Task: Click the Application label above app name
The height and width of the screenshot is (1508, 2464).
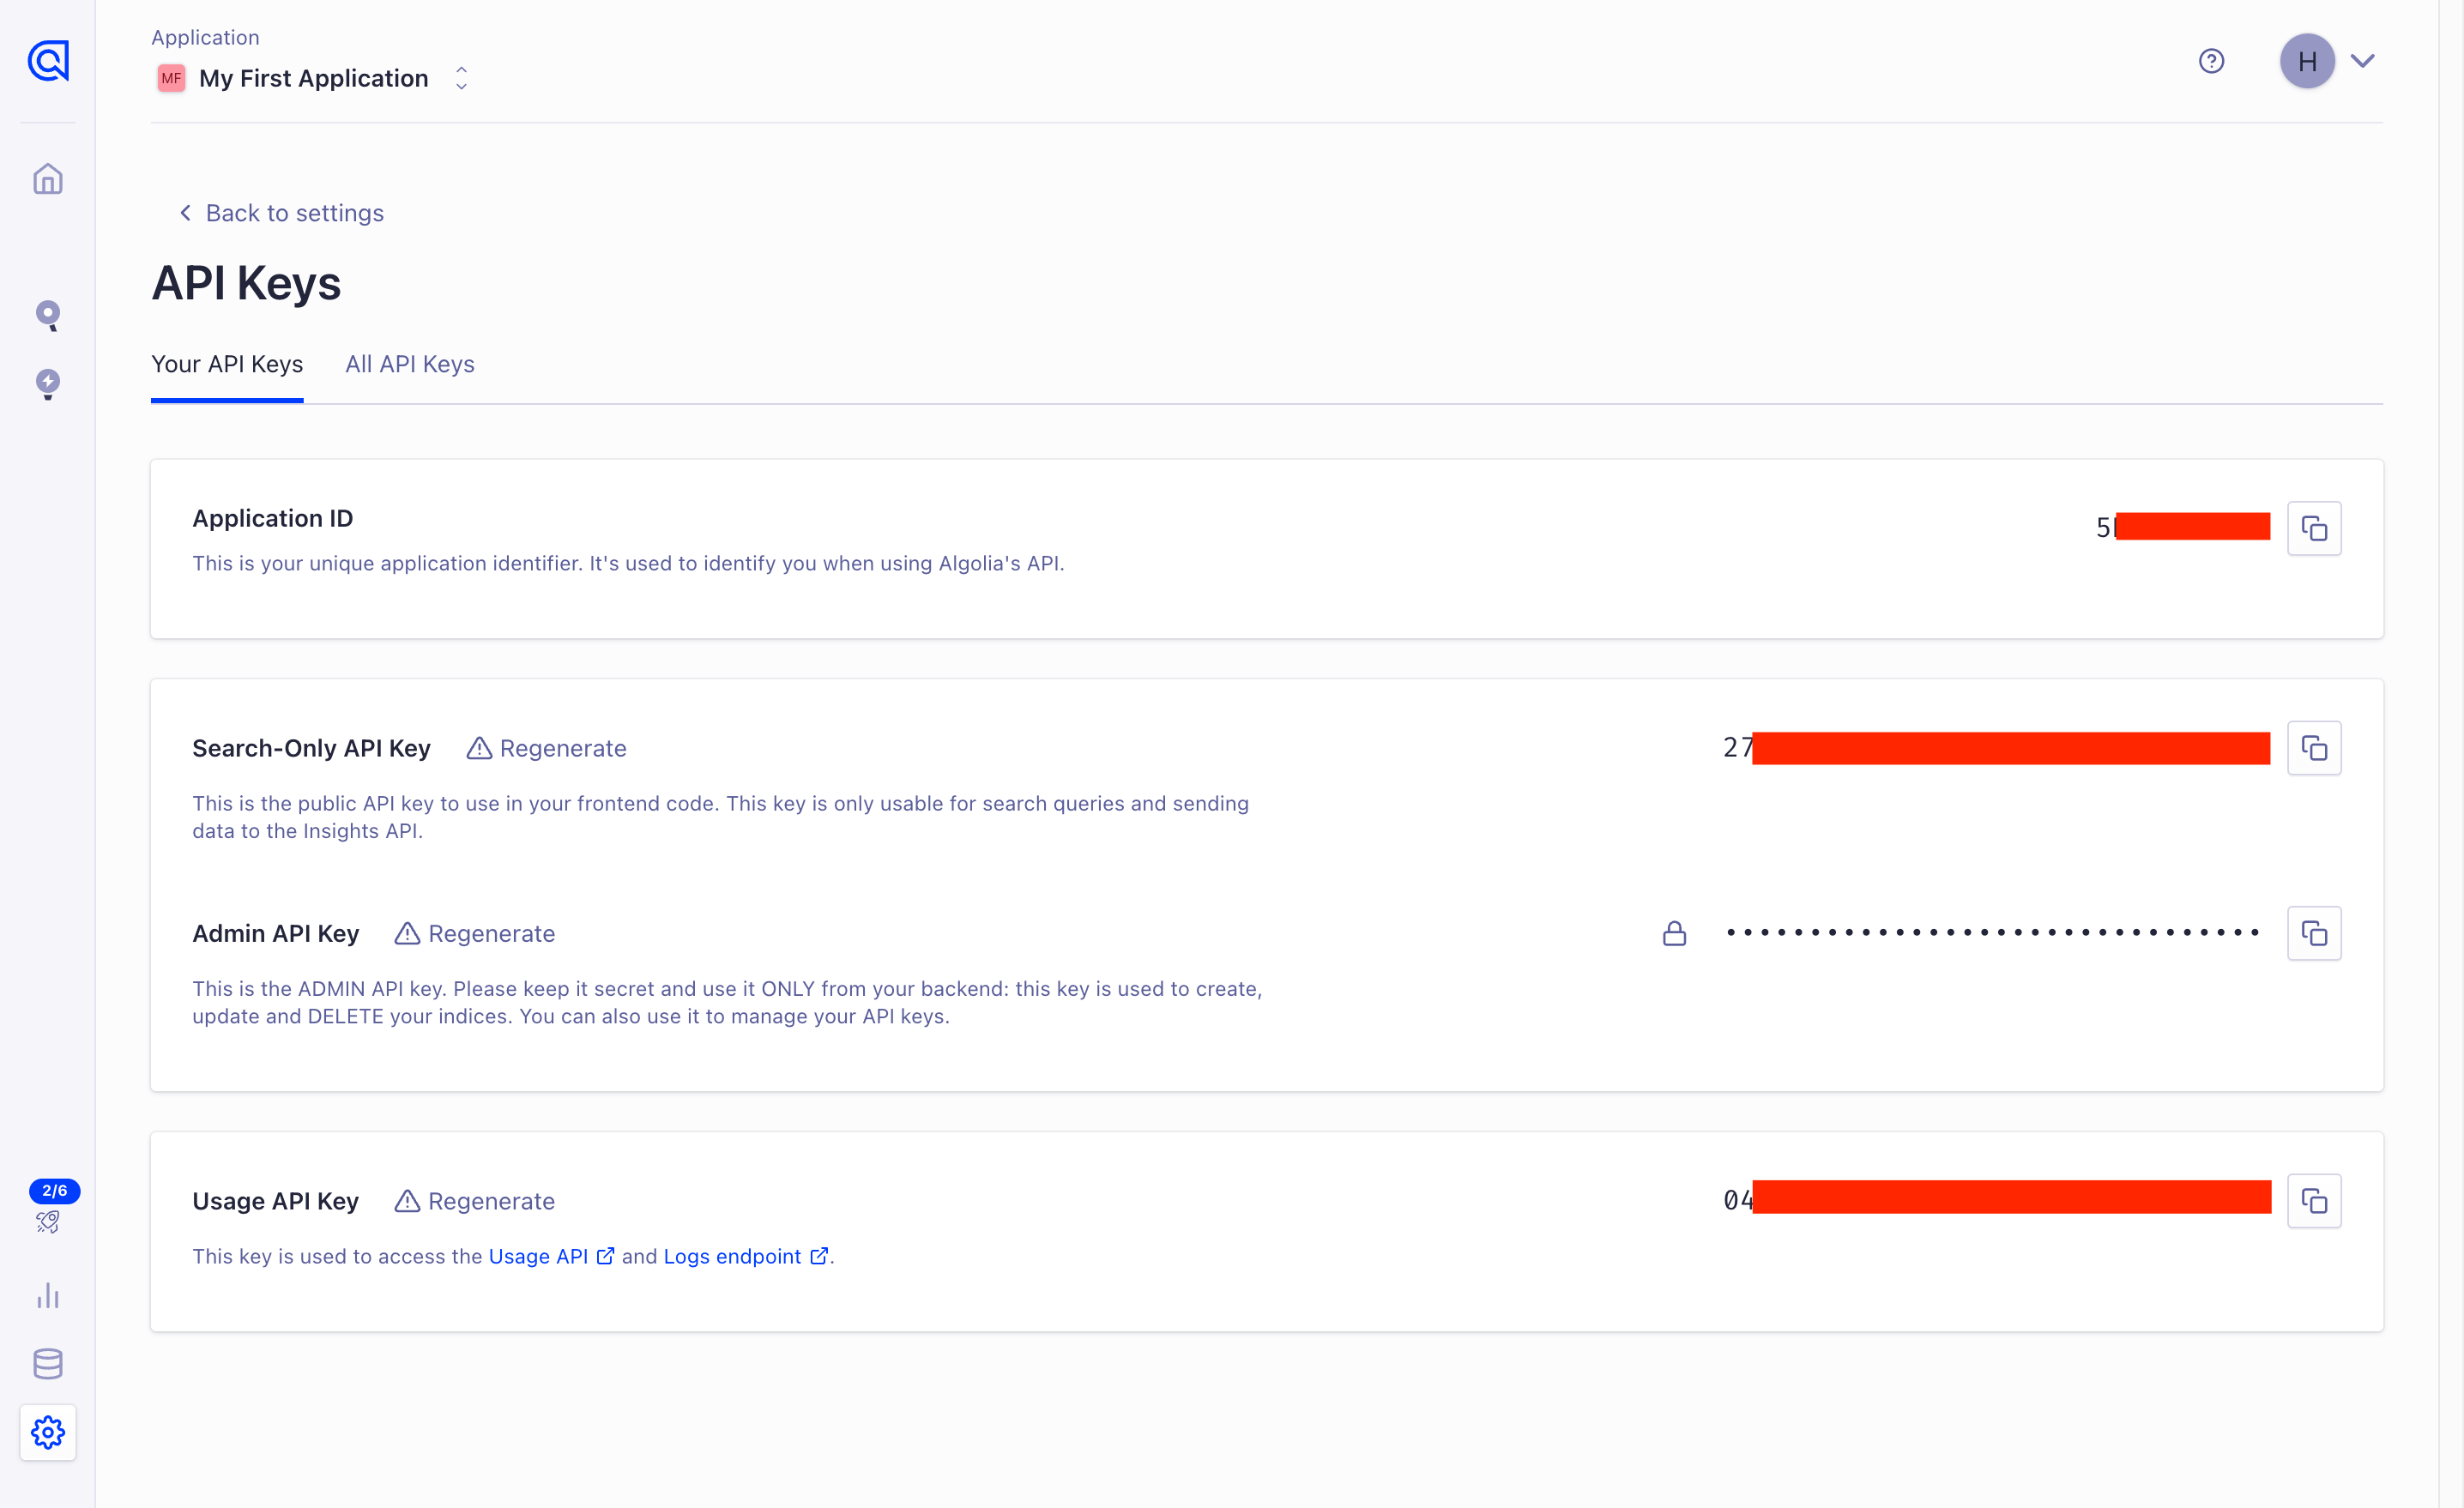Action: tap(205, 37)
